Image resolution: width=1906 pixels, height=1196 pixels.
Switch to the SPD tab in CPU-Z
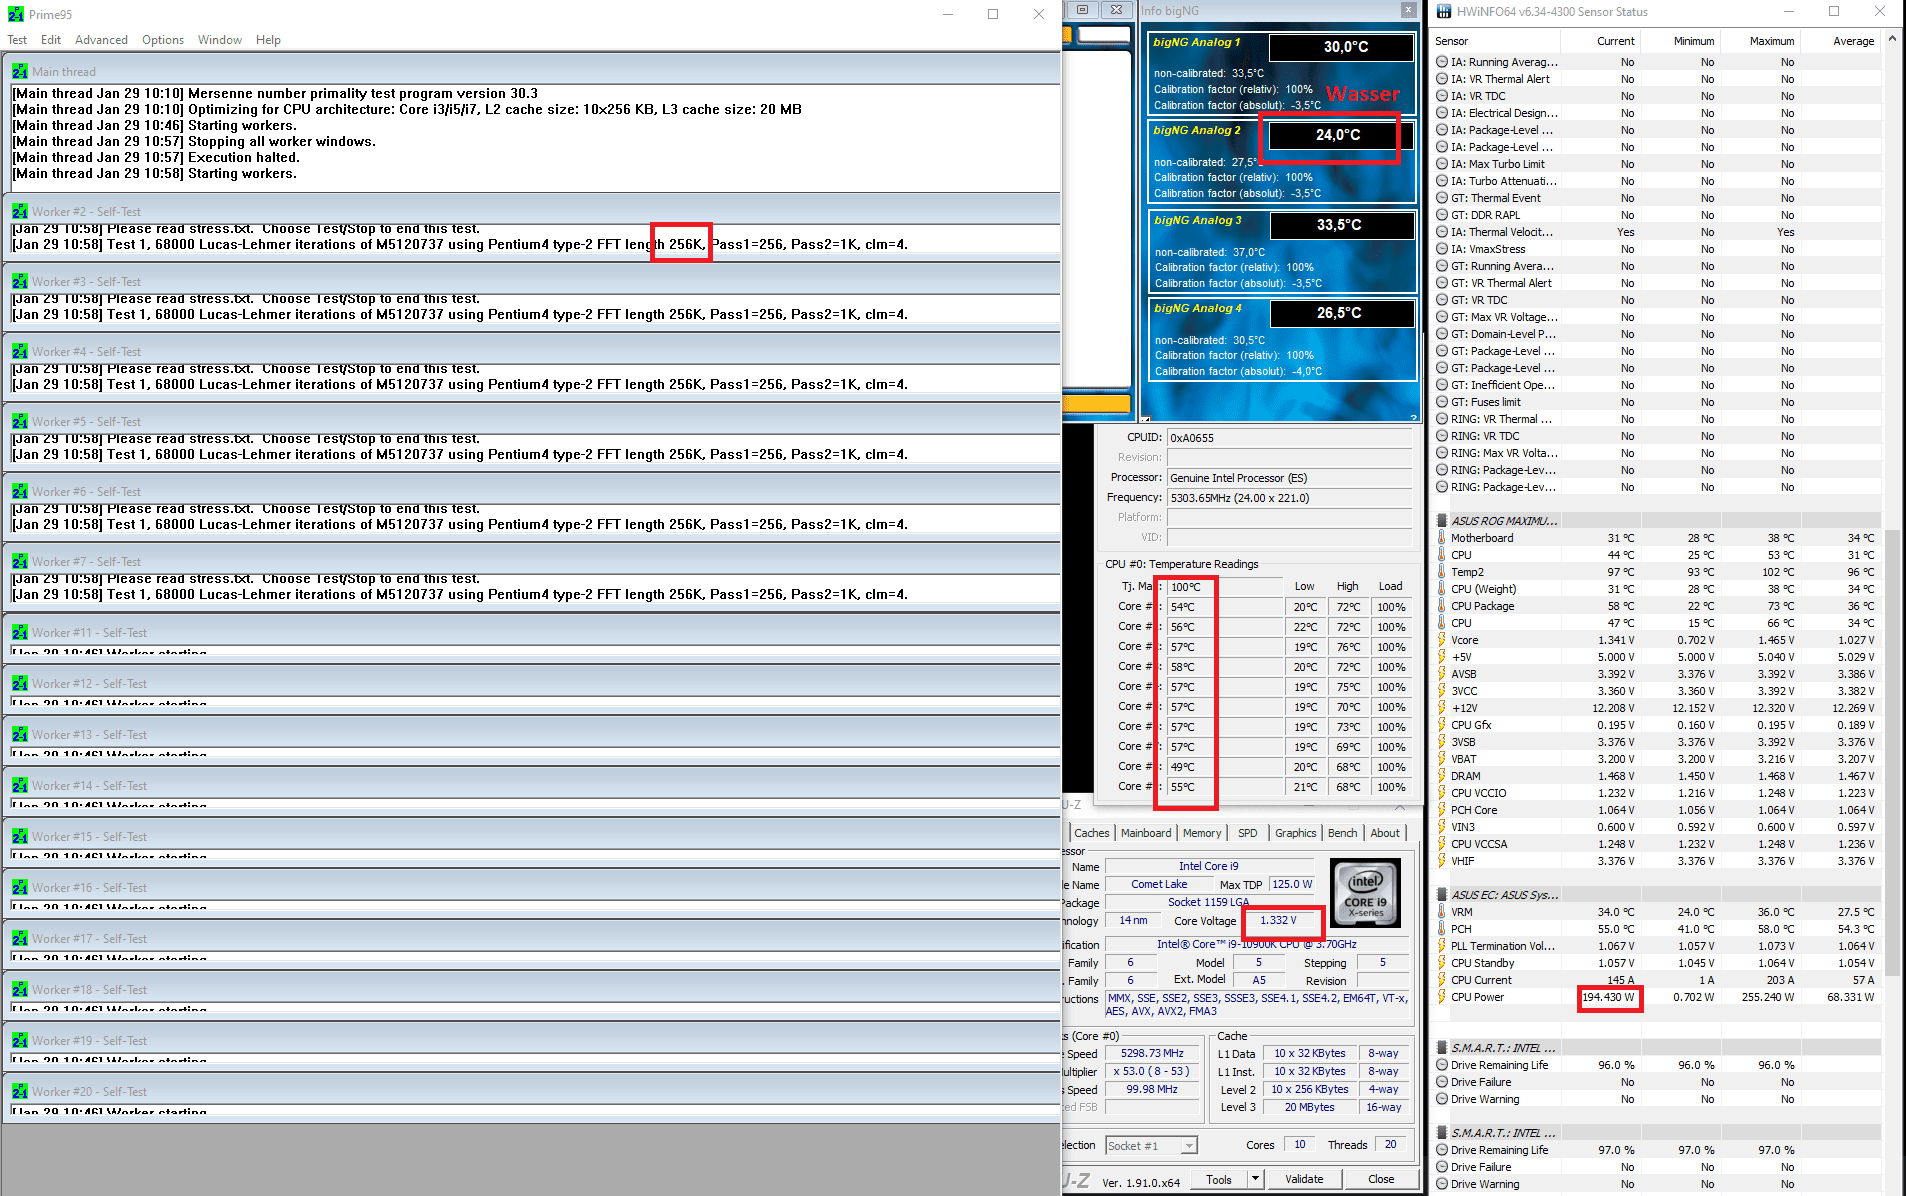[1248, 833]
